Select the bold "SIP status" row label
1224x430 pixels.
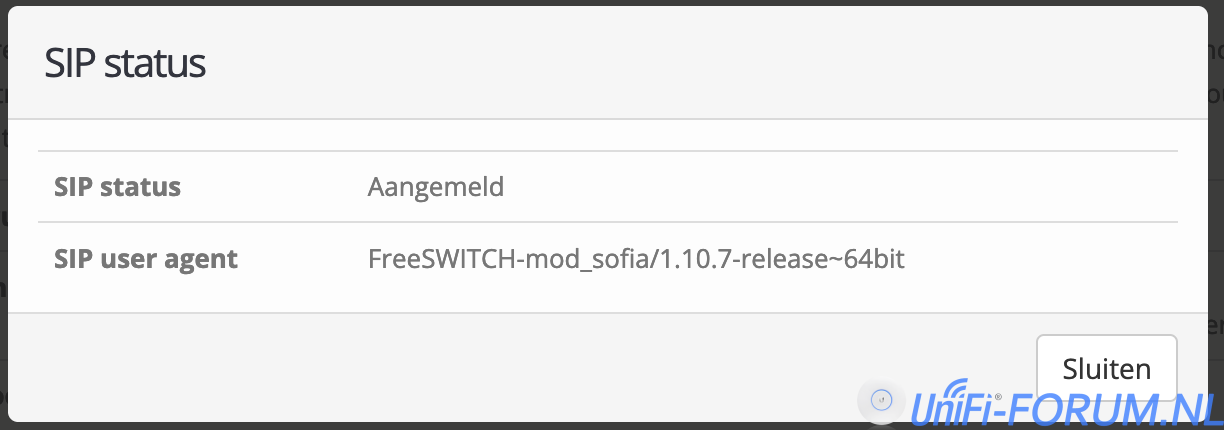pos(118,187)
